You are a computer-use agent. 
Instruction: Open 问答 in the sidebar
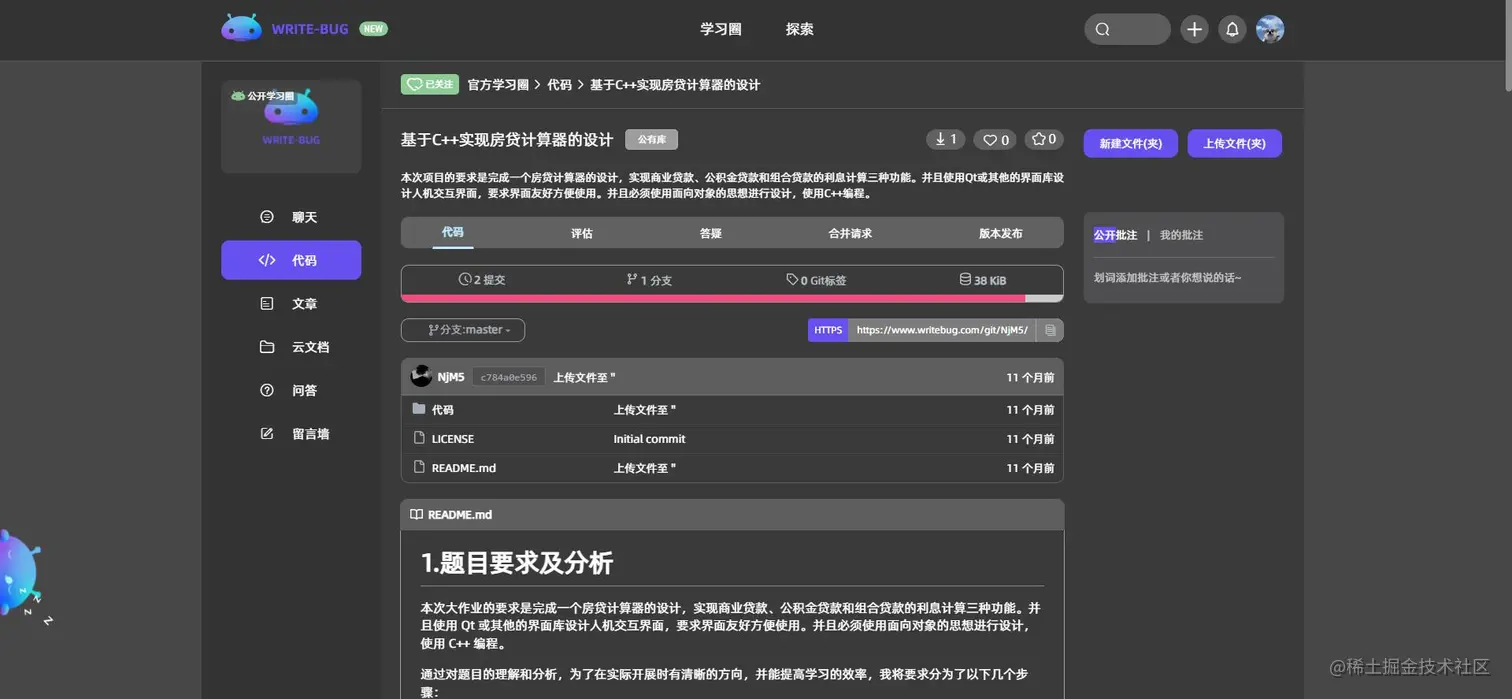(291, 391)
